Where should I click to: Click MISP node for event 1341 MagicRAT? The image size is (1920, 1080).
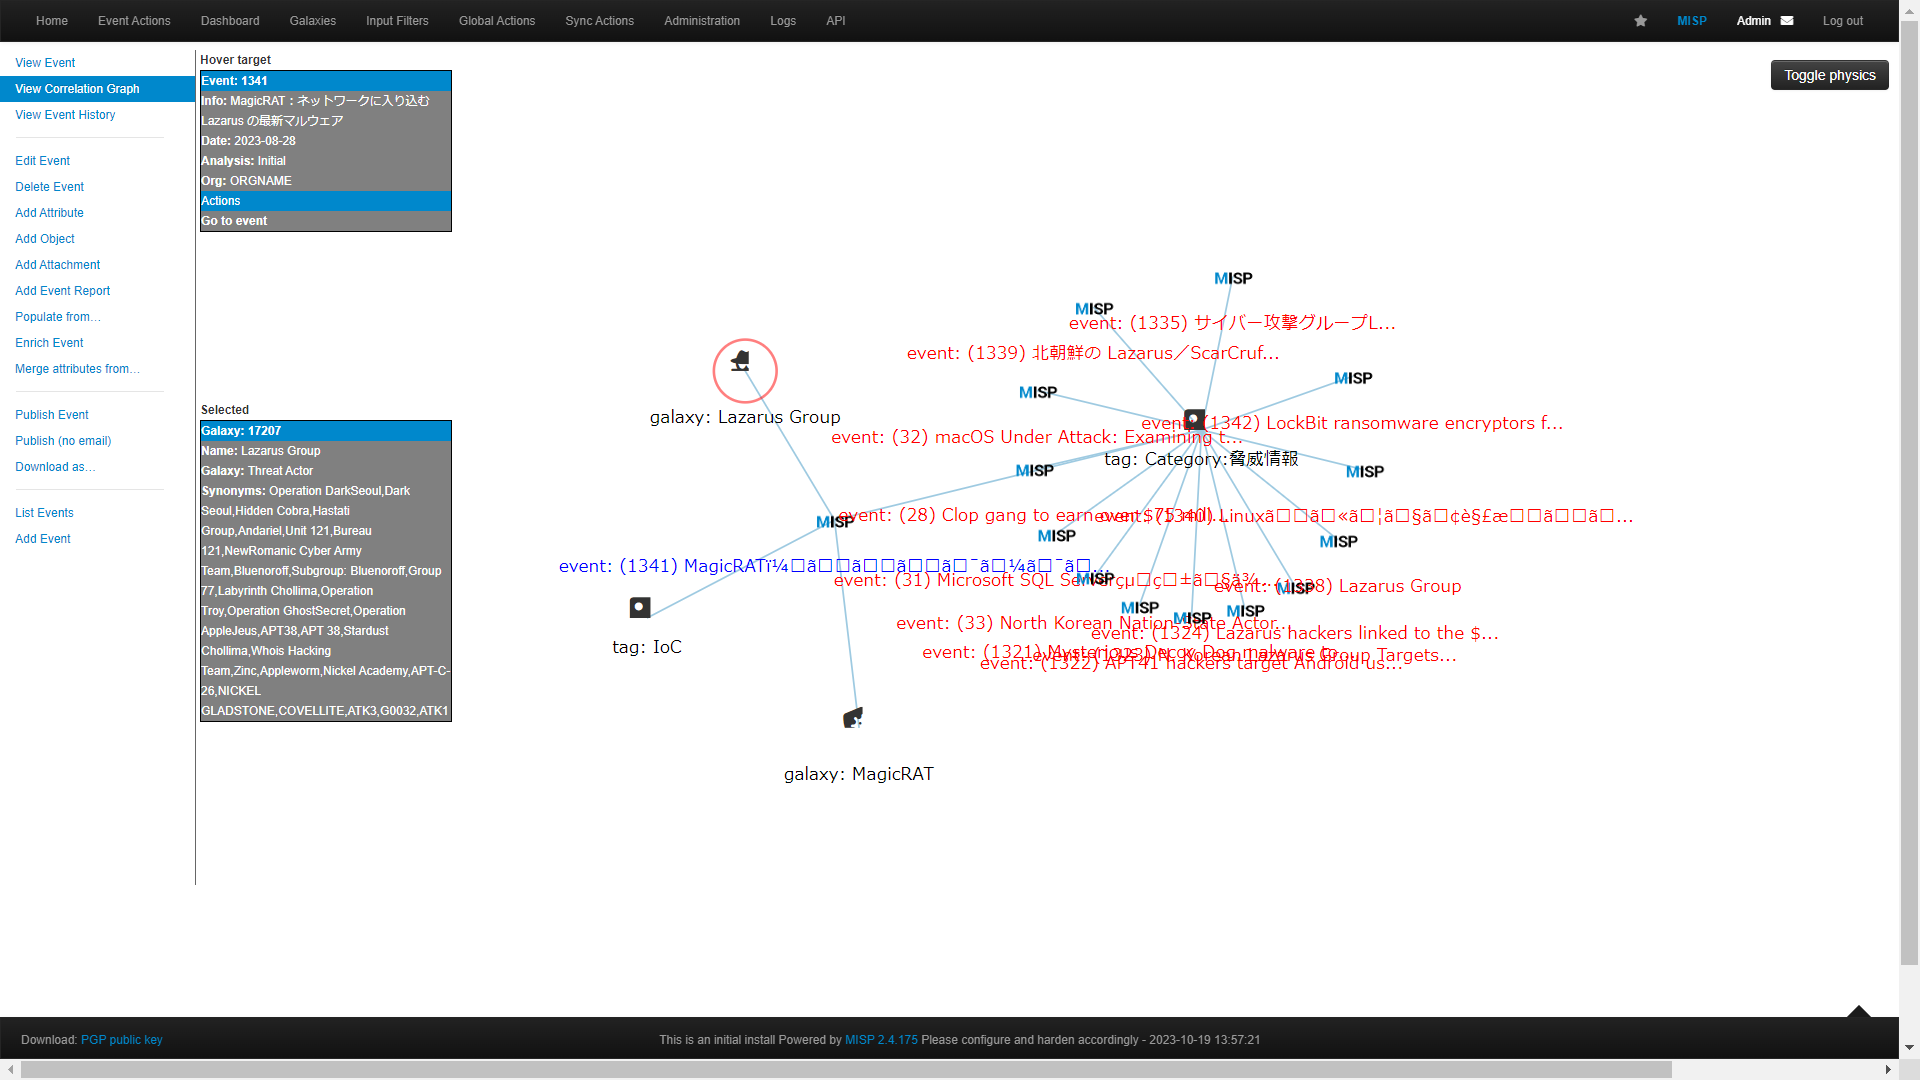tap(834, 522)
